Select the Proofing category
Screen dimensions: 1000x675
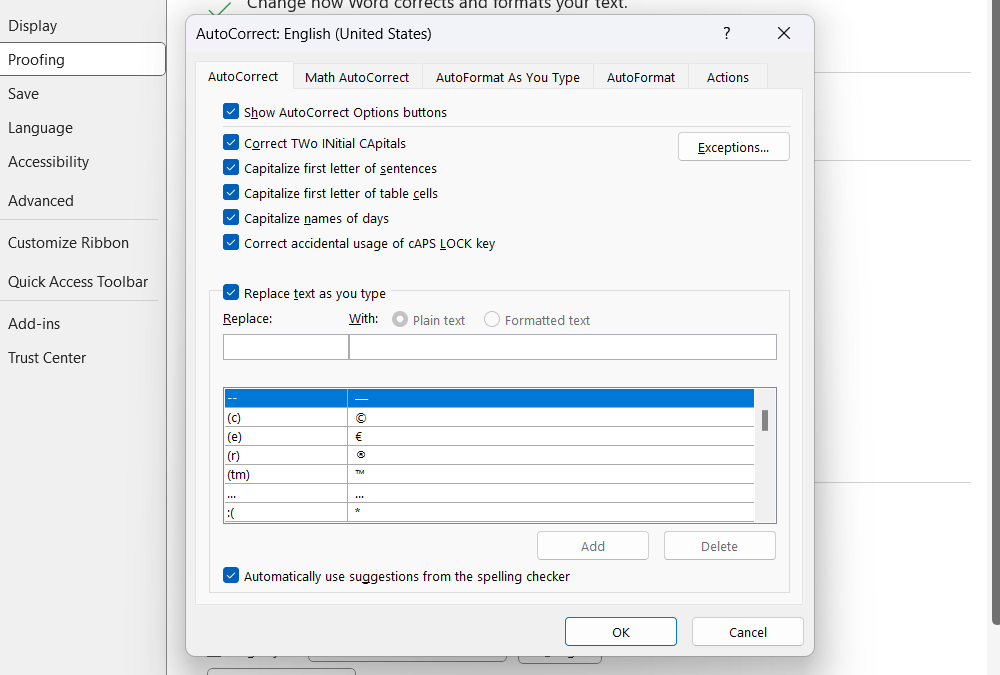click(82, 59)
